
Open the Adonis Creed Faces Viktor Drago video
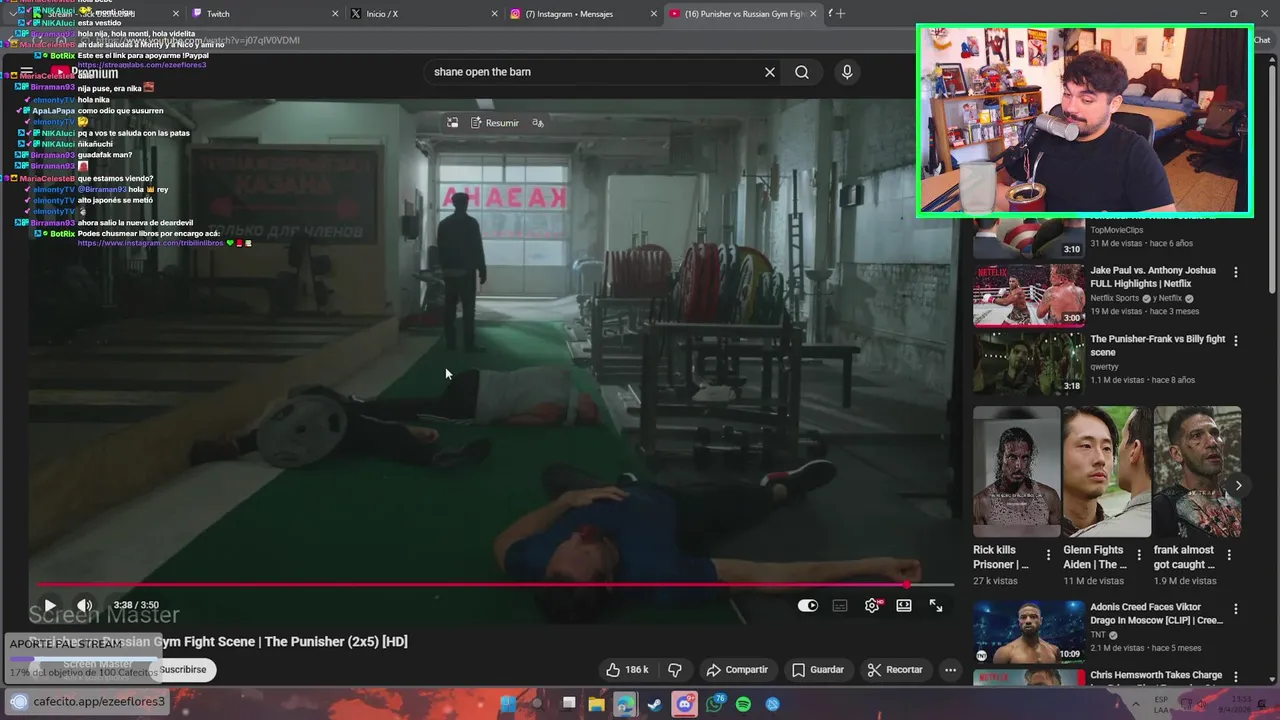coord(1029,631)
